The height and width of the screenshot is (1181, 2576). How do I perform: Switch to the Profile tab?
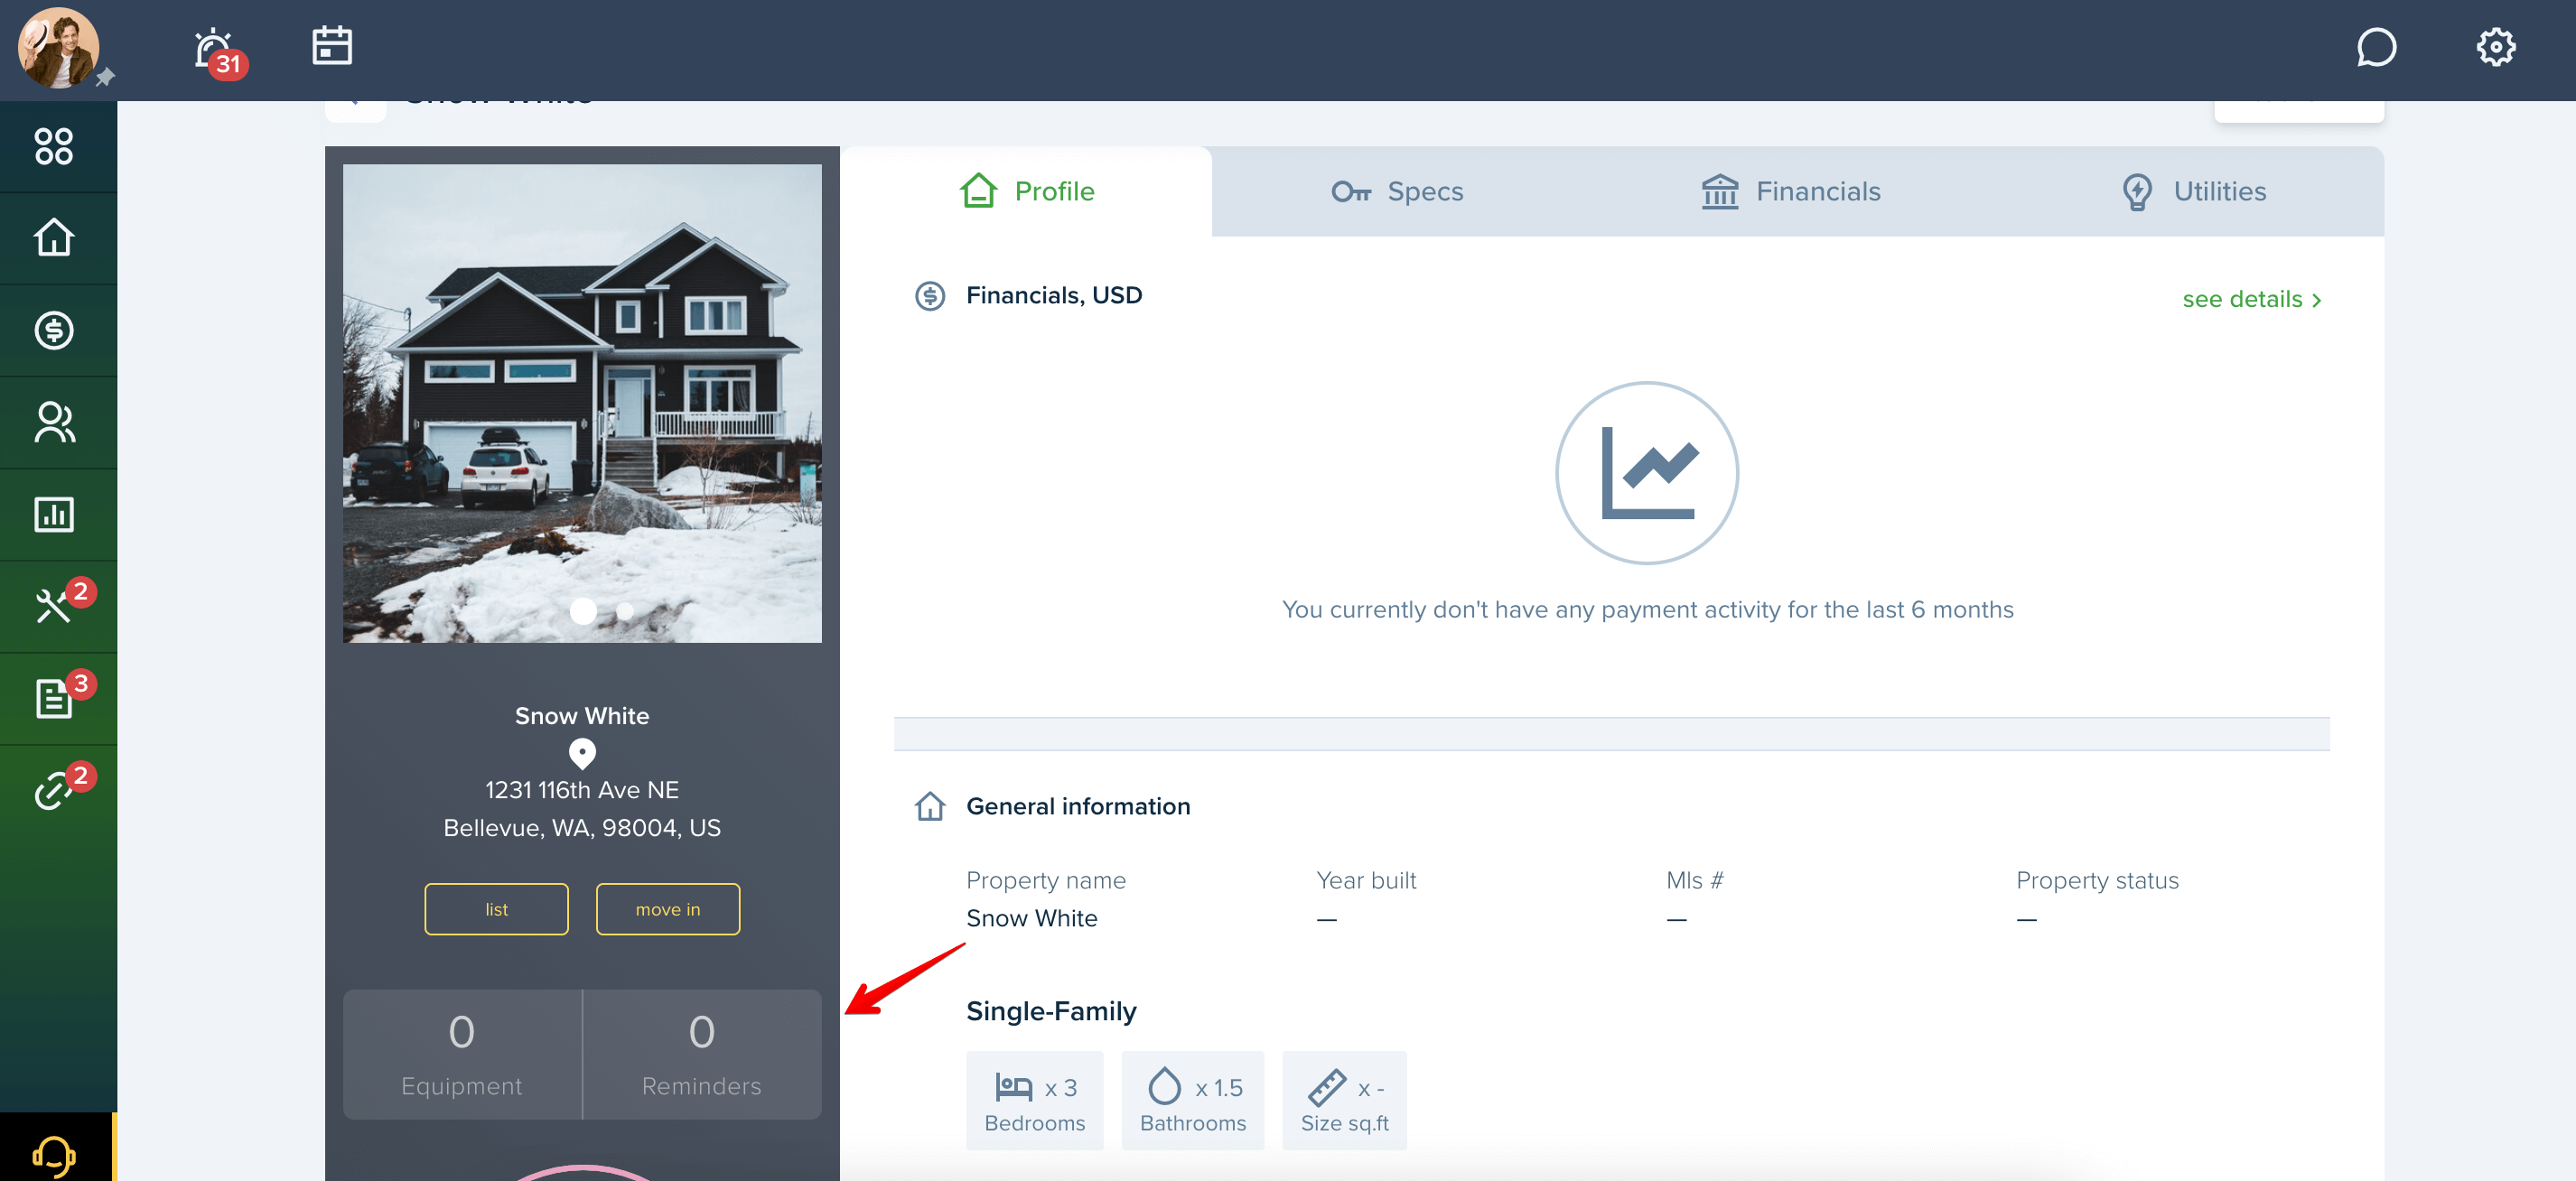coord(1026,191)
